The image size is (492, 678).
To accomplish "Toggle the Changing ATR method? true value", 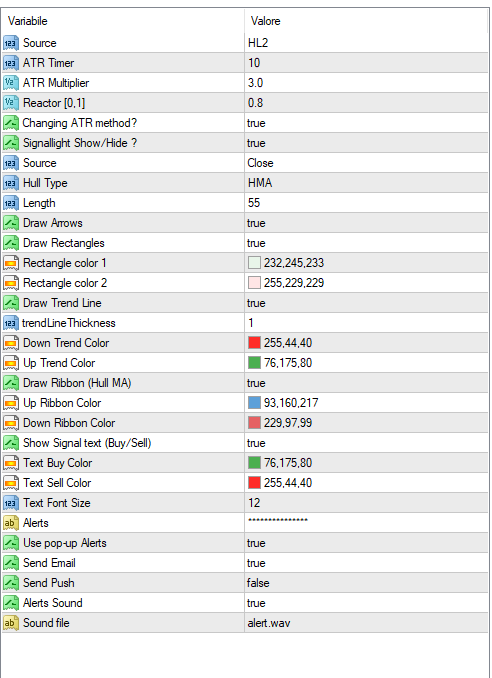I will coord(256,123).
